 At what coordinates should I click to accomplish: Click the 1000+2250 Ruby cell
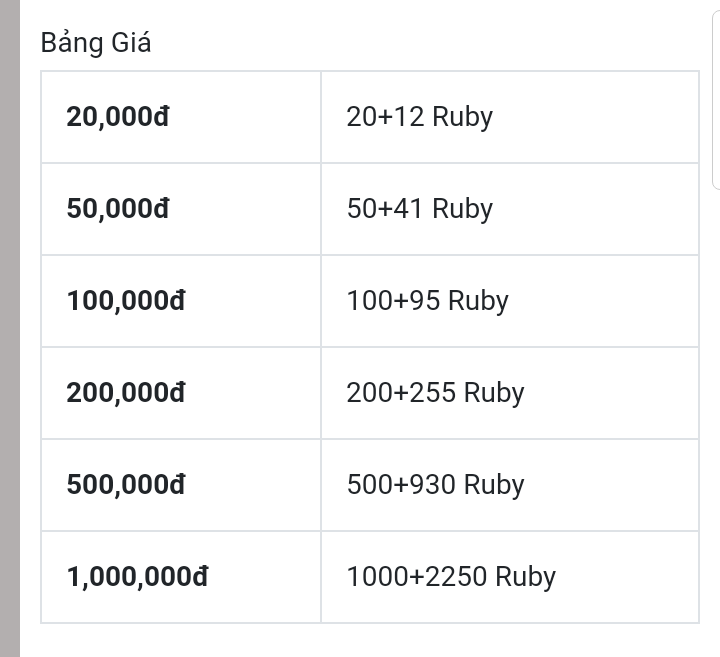point(510,577)
